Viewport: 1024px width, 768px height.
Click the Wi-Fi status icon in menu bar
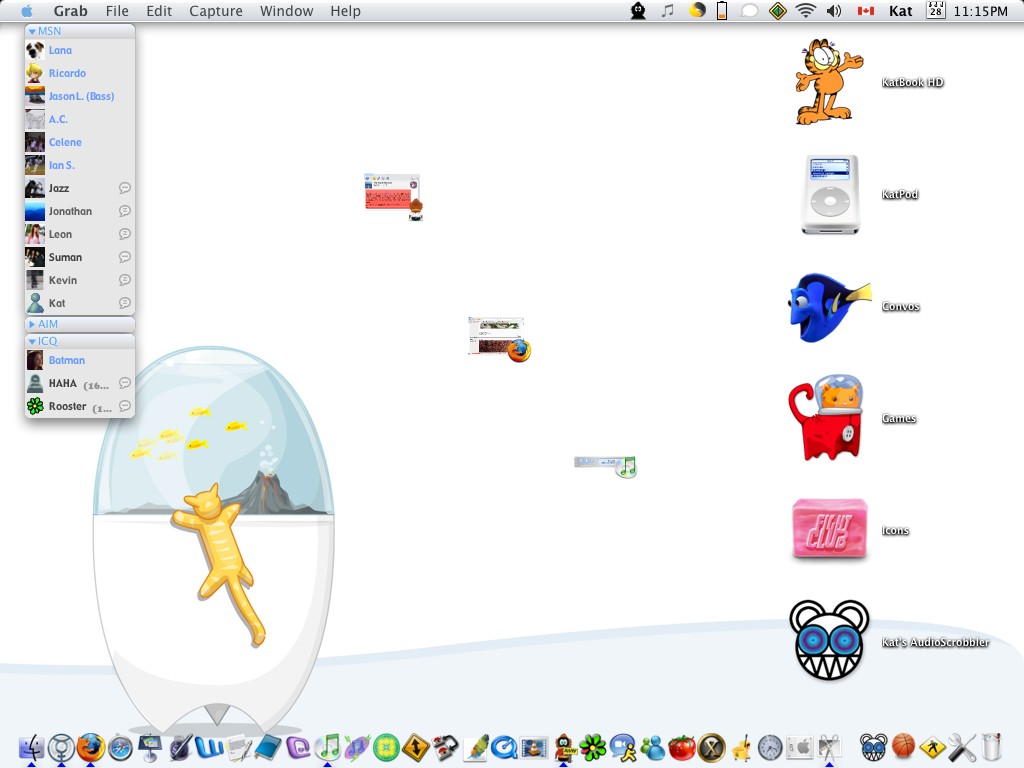806,11
